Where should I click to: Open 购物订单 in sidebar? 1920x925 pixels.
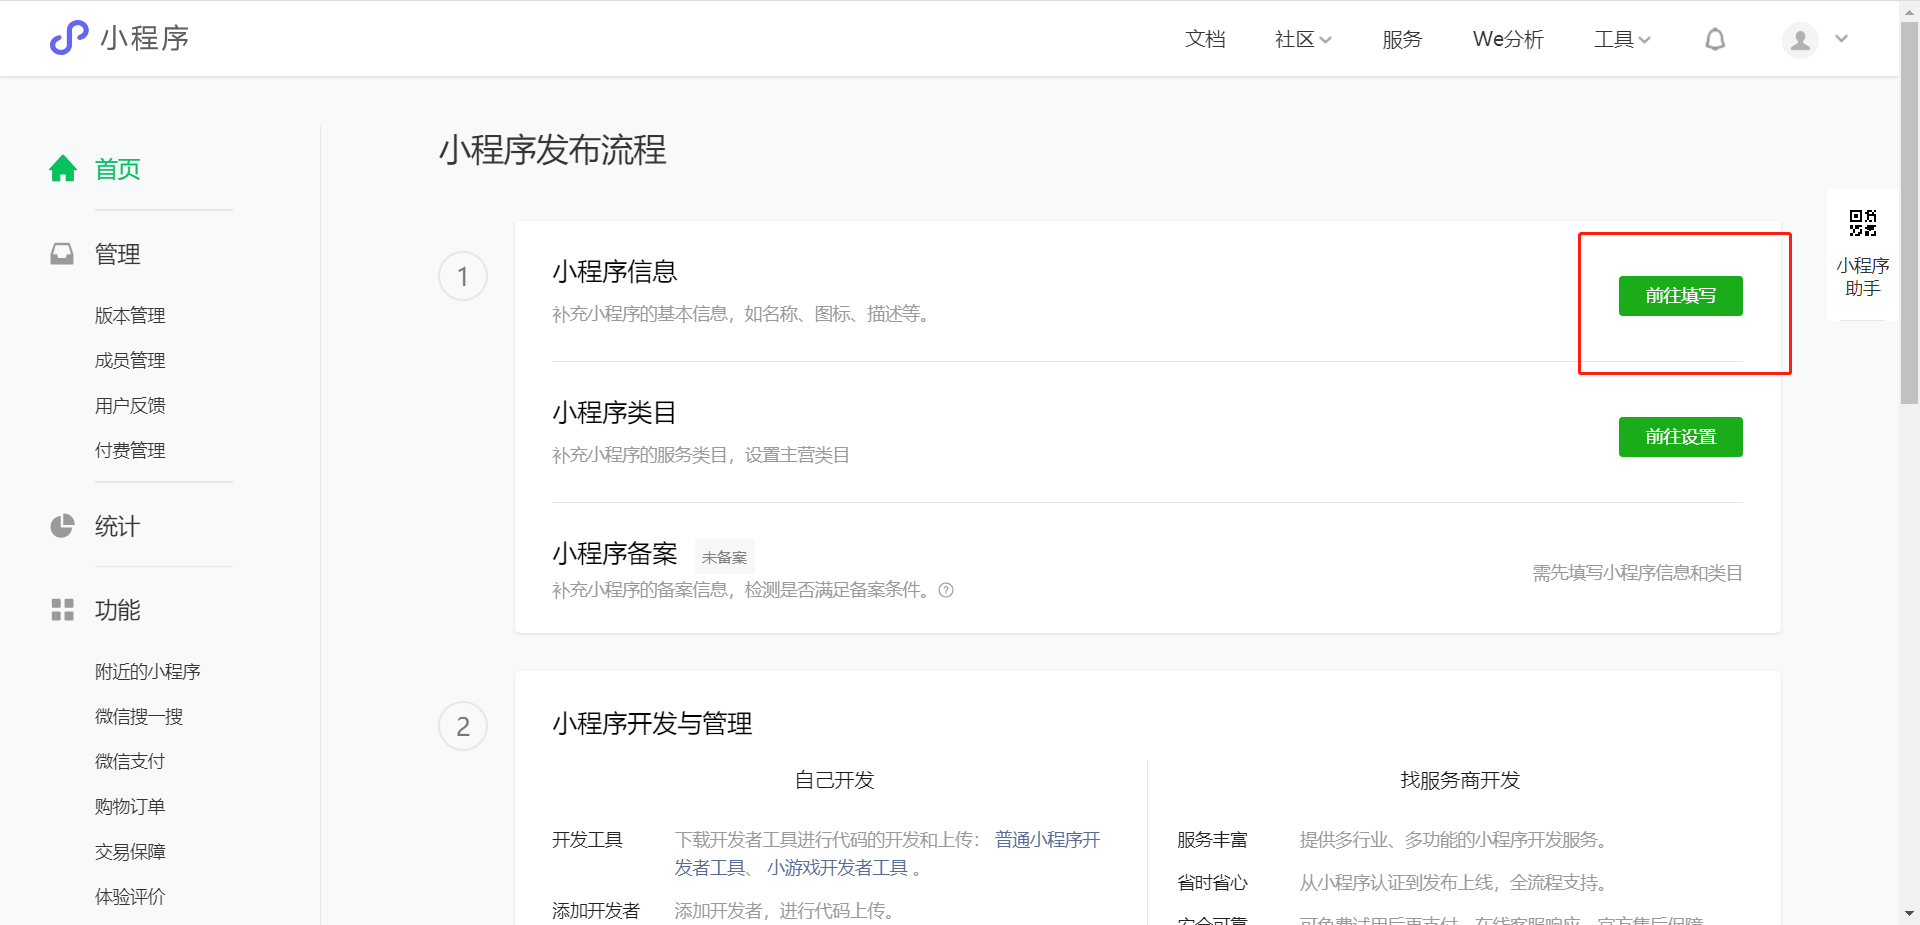(130, 807)
